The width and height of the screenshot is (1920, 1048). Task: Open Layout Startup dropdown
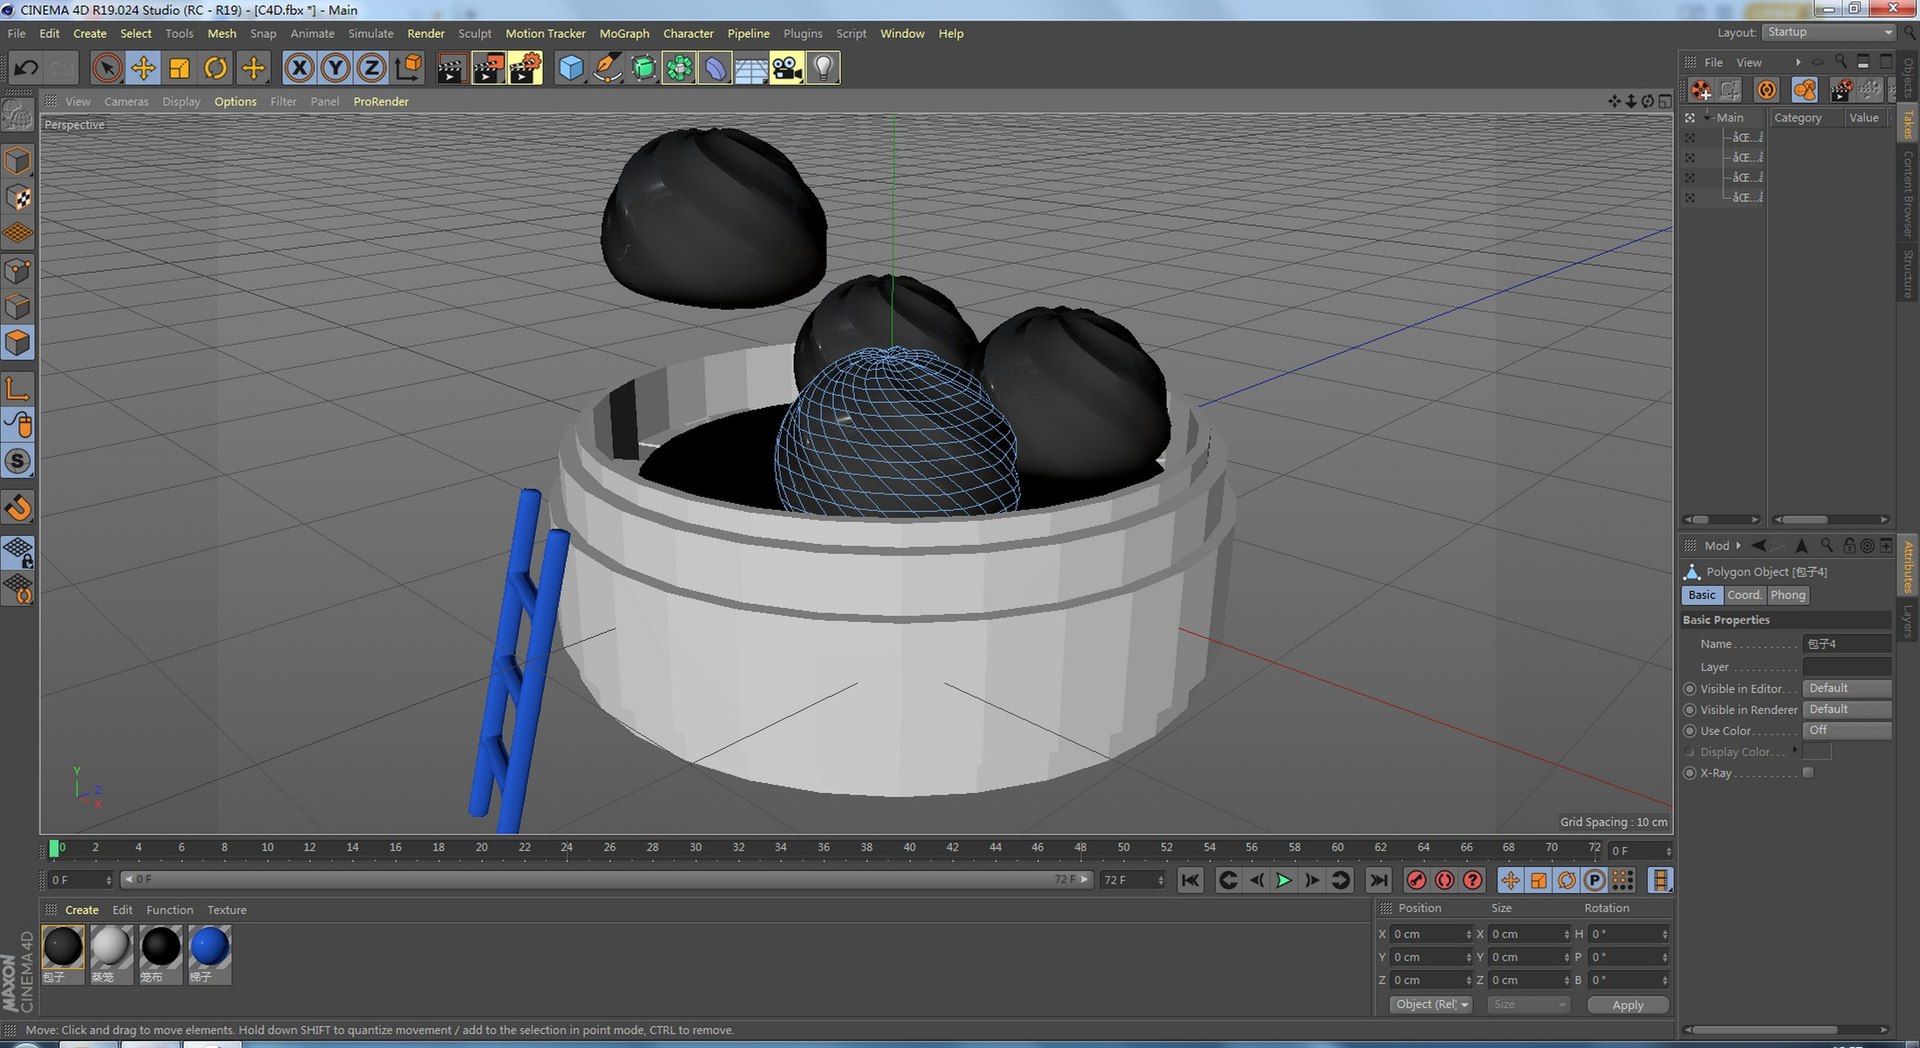1829,32
